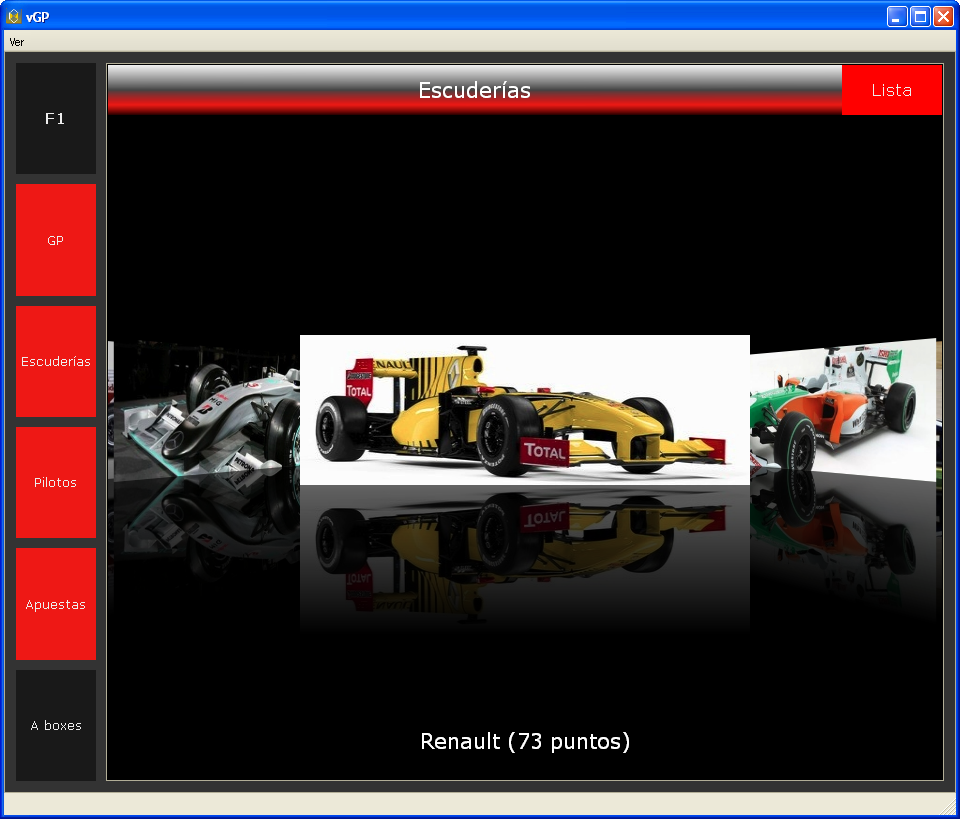Close the vGP window
Image resolution: width=960 pixels, height=819 pixels.
click(x=943, y=17)
